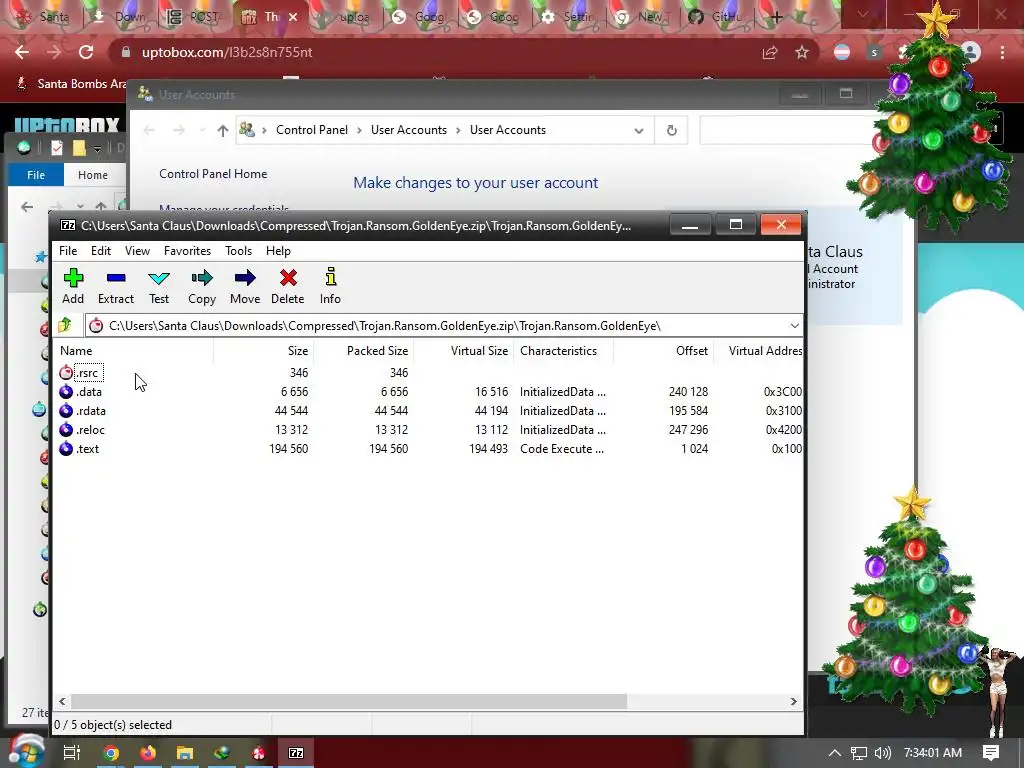The width and height of the screenshot is (1024, 768).
Task: Open Firefox from the taskbar
Action: (x=148, y=753)
